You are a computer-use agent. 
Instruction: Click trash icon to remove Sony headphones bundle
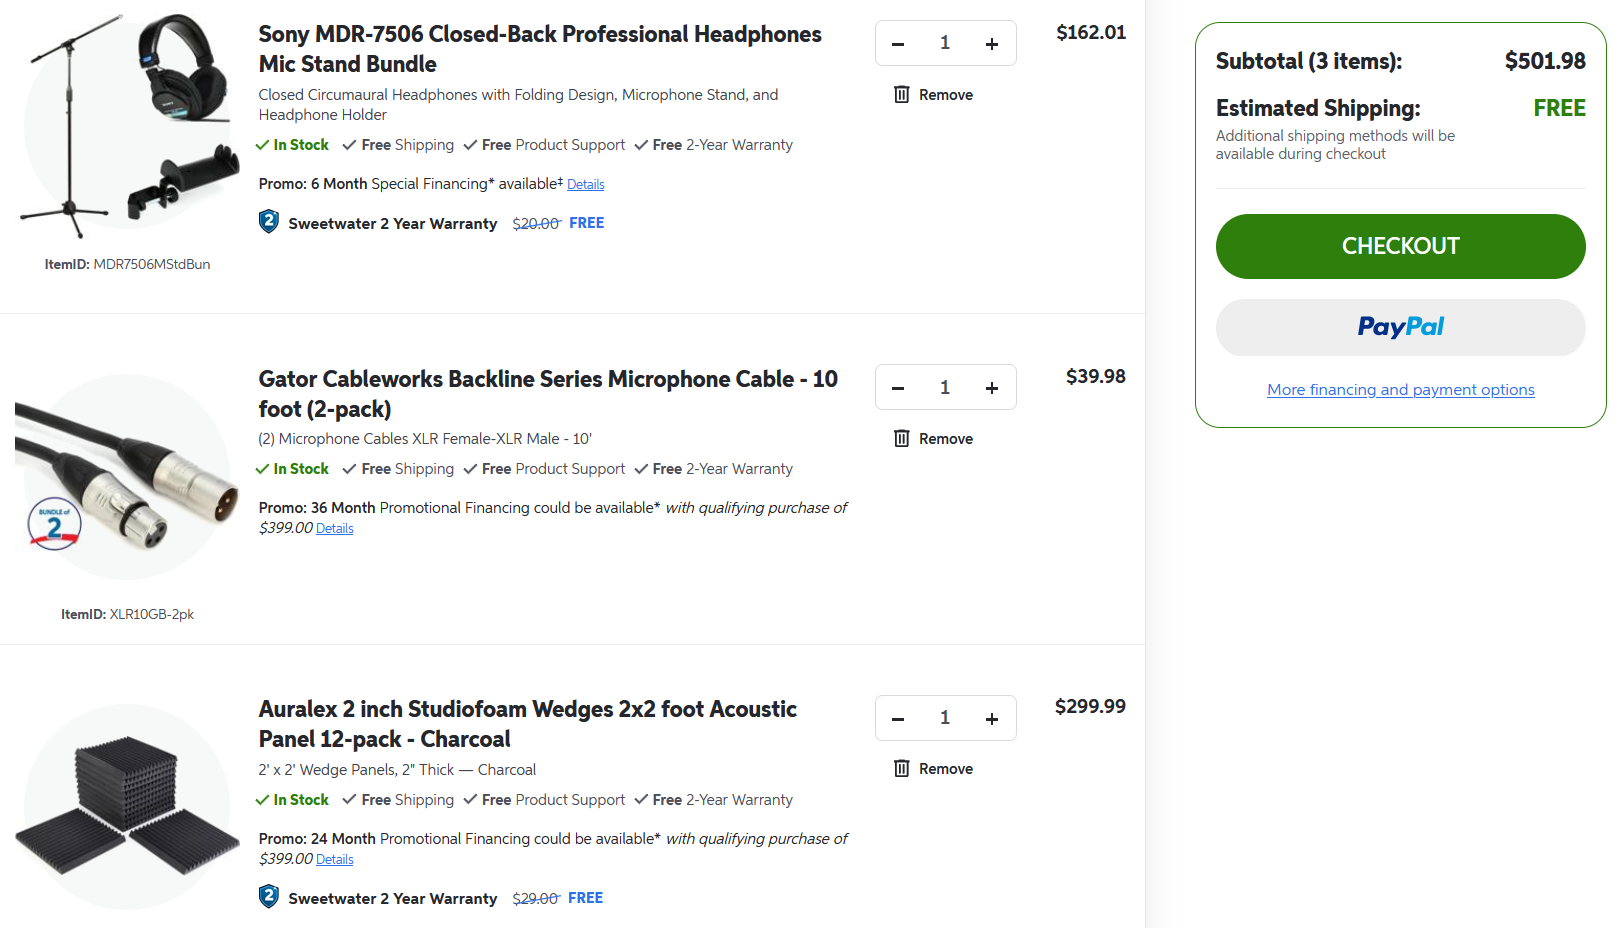(902, 95)
